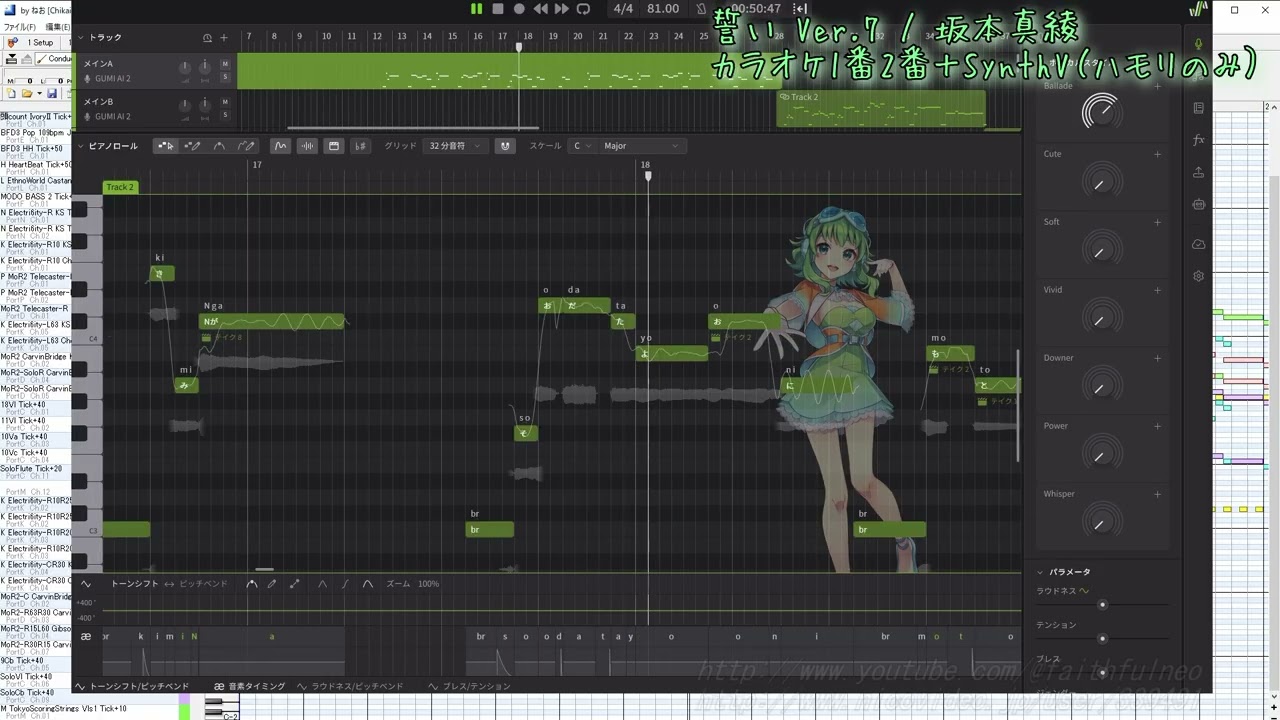
Task: Add automation for Power vocal mode
Action: click(x=1157, y=426)
